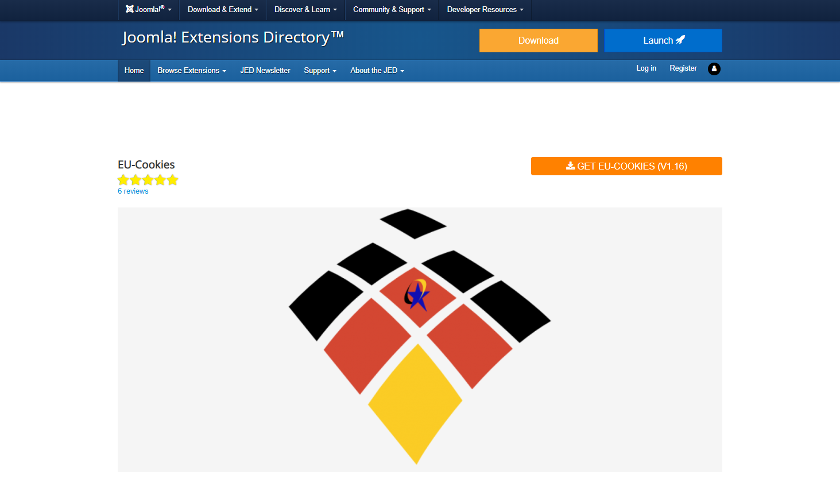Click the user profile avatar icon
The image size is (840, 481).
click(714, 69)
